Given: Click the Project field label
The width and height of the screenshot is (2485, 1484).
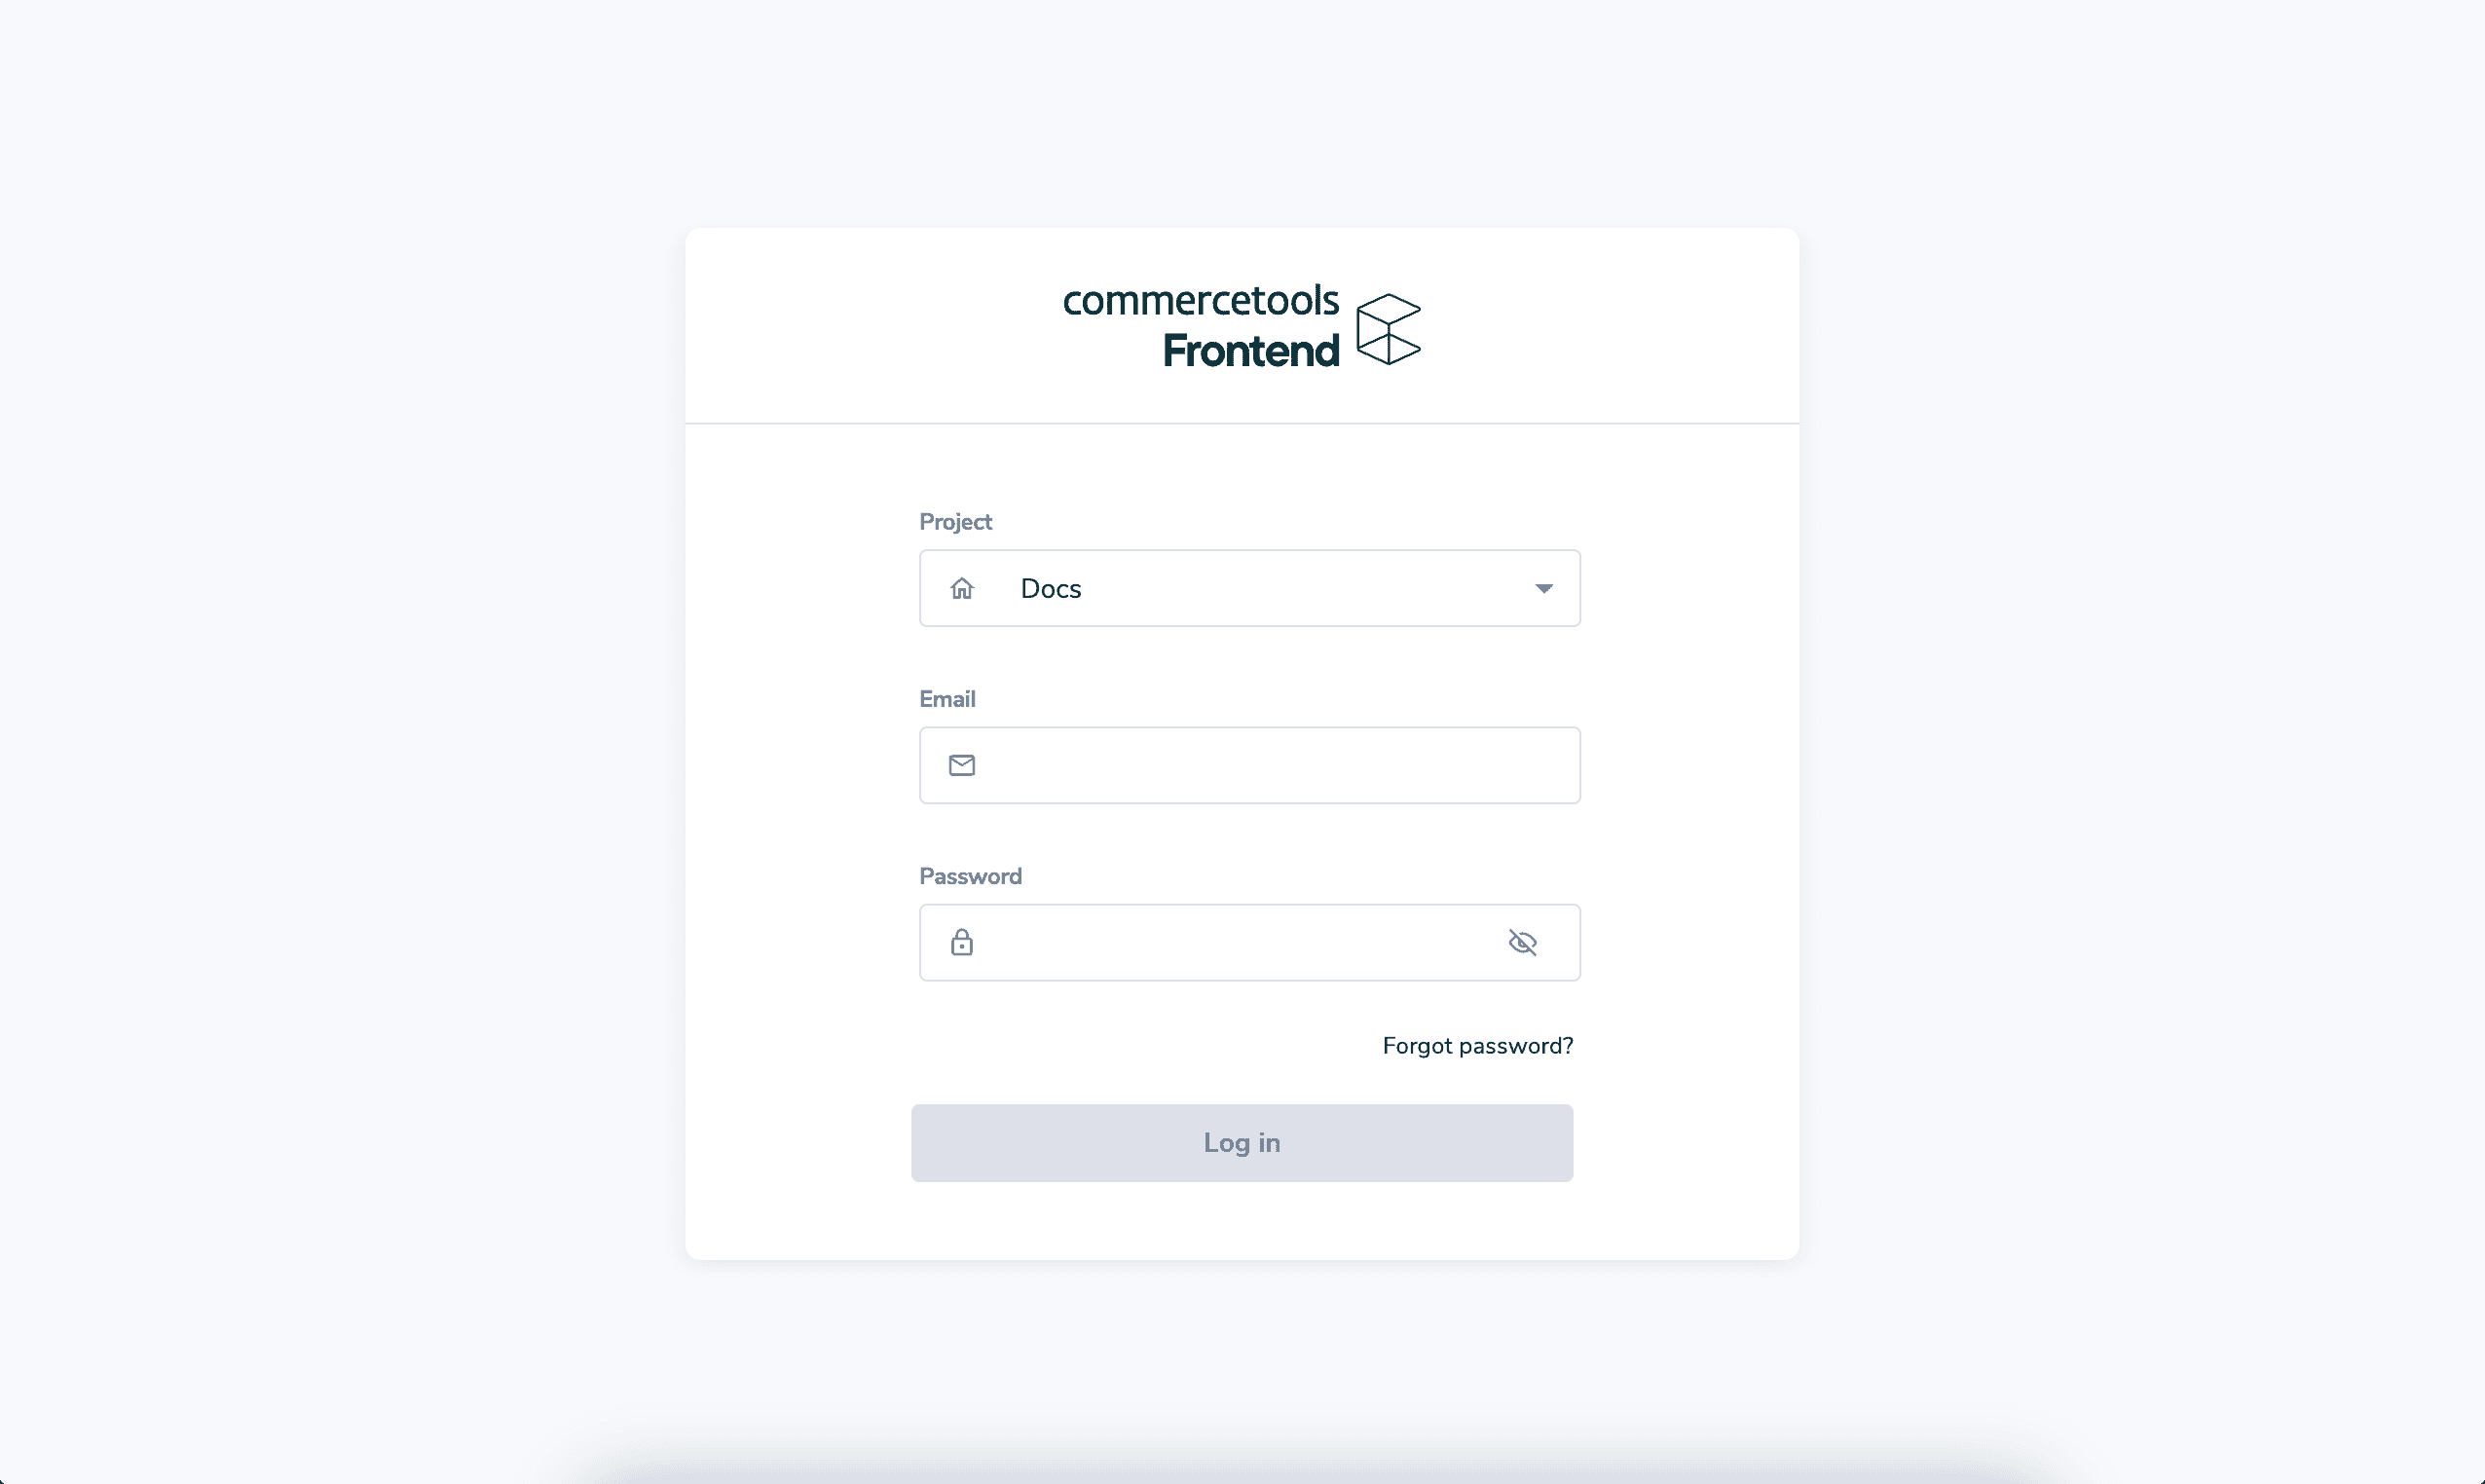Looking at the screenshot, I should 956,522.
